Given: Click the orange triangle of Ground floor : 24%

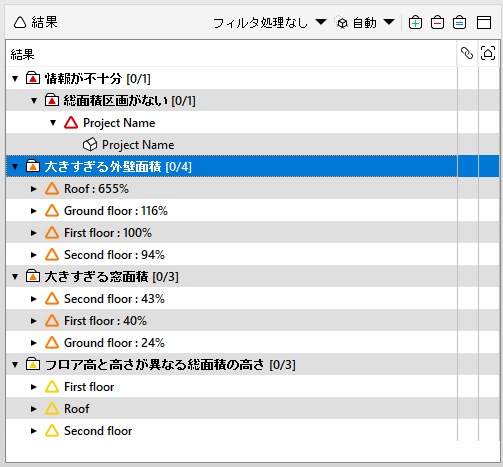Looking at the screenshot, I should pyautogui.click(x=52, y=343).
